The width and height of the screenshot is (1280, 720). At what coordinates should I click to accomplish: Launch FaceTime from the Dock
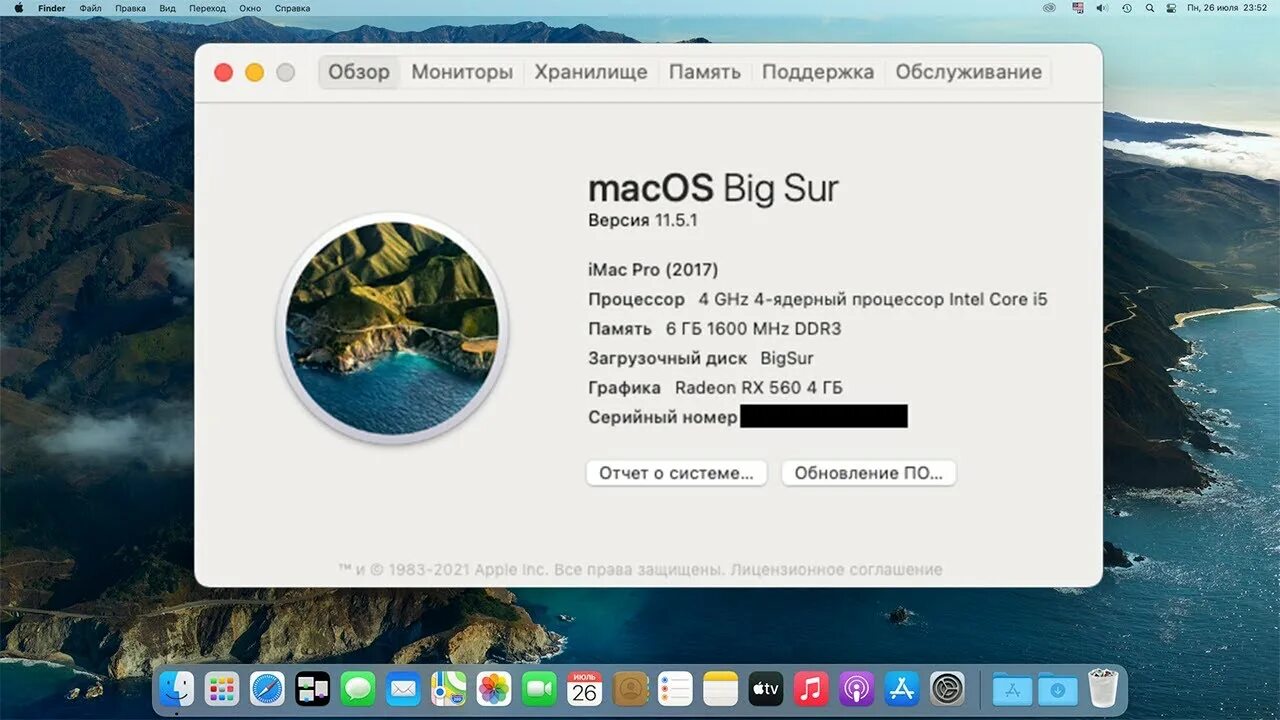[x=539, y=688]
